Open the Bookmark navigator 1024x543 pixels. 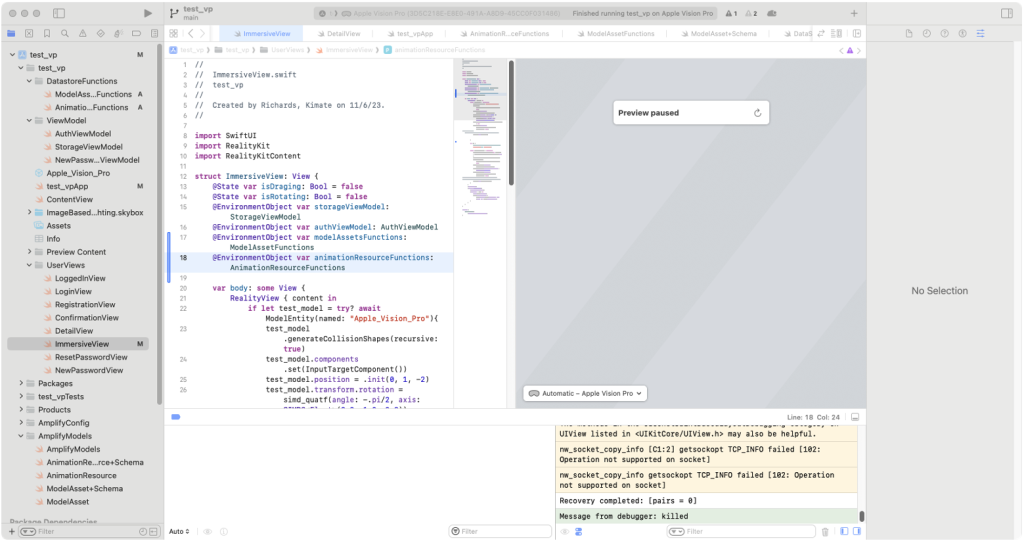(47, 33)
